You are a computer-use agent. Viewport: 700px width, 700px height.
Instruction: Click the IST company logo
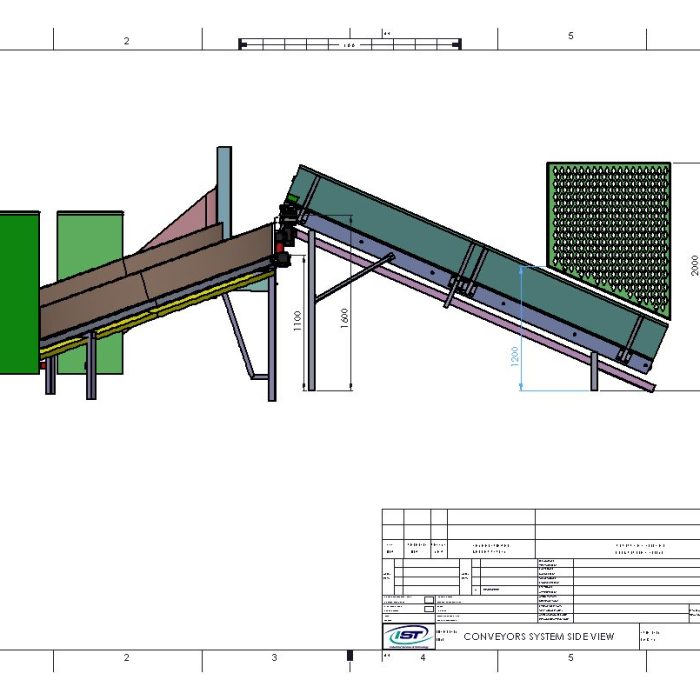[x=406, y=635]
